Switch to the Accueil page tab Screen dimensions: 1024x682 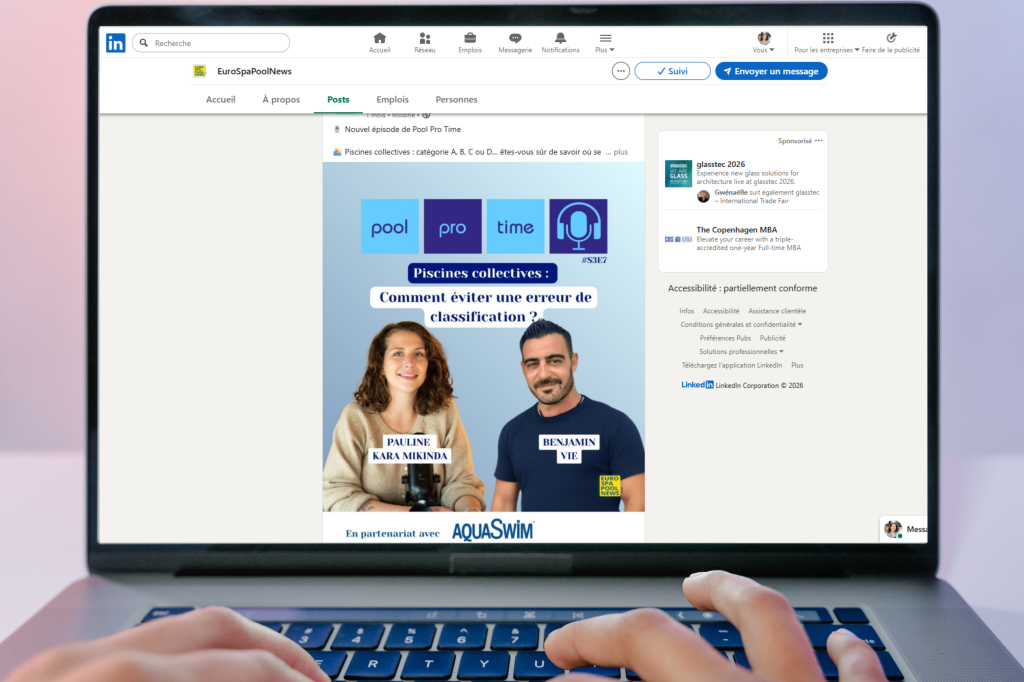click(221, 99)
